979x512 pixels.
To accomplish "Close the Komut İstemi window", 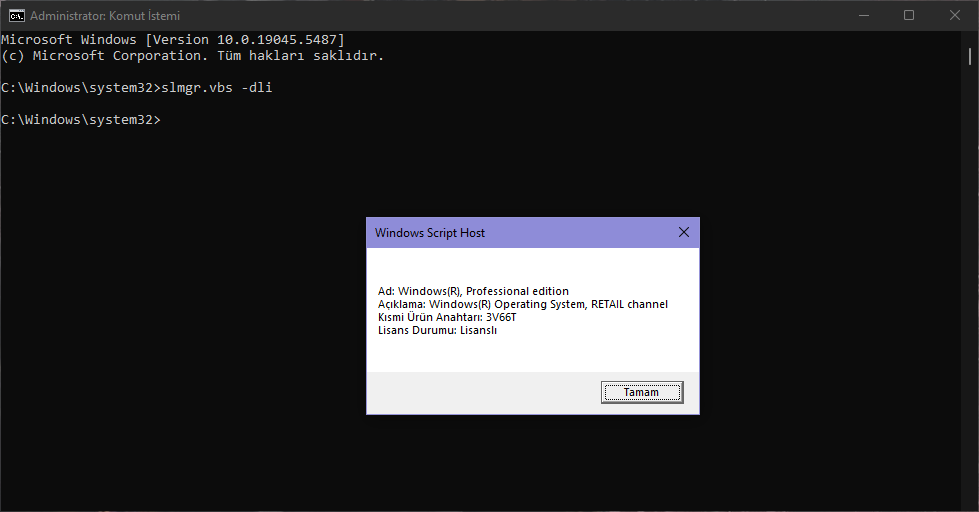I will coord(955,16).
